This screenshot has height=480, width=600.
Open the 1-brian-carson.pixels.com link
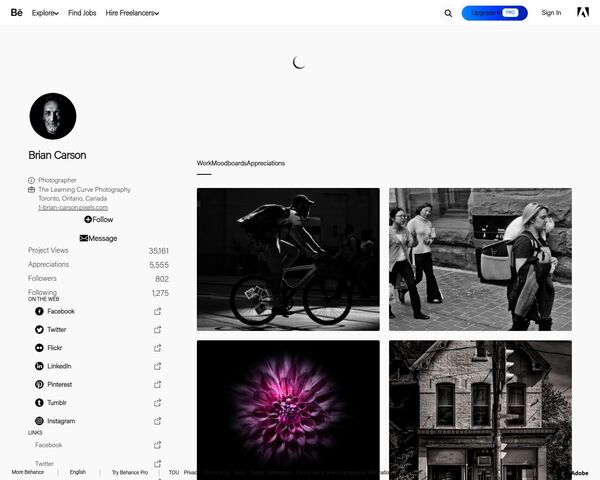coord(73,207)
